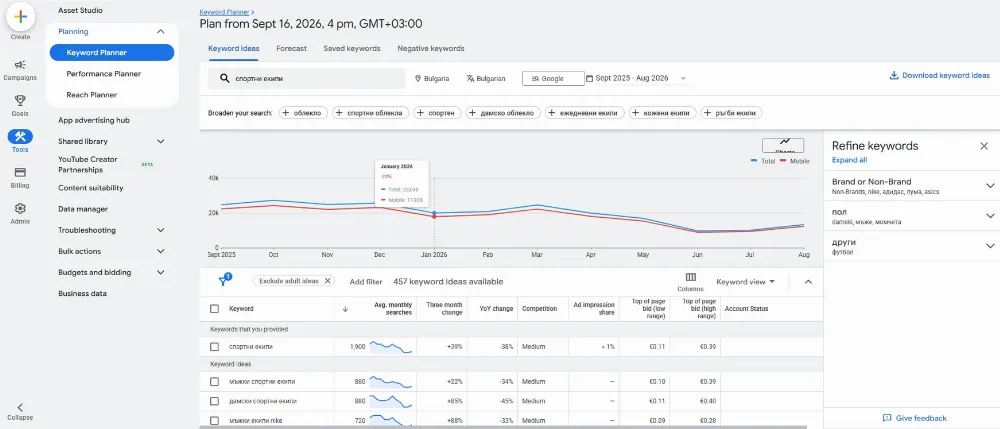Collapse the chart section chevron

808,282
